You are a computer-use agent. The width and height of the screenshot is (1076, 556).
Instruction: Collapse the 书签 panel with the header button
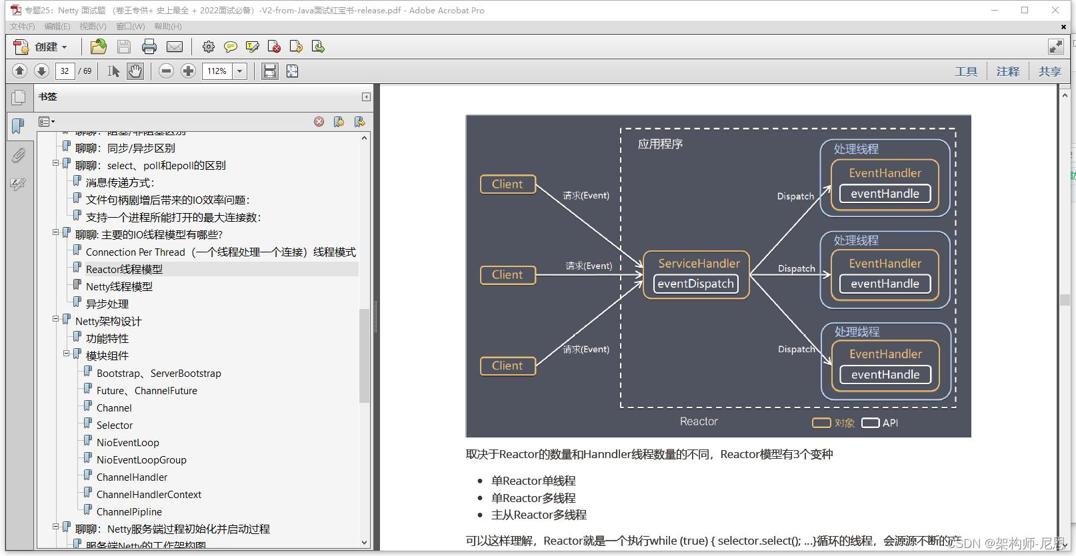pos(366,97)
